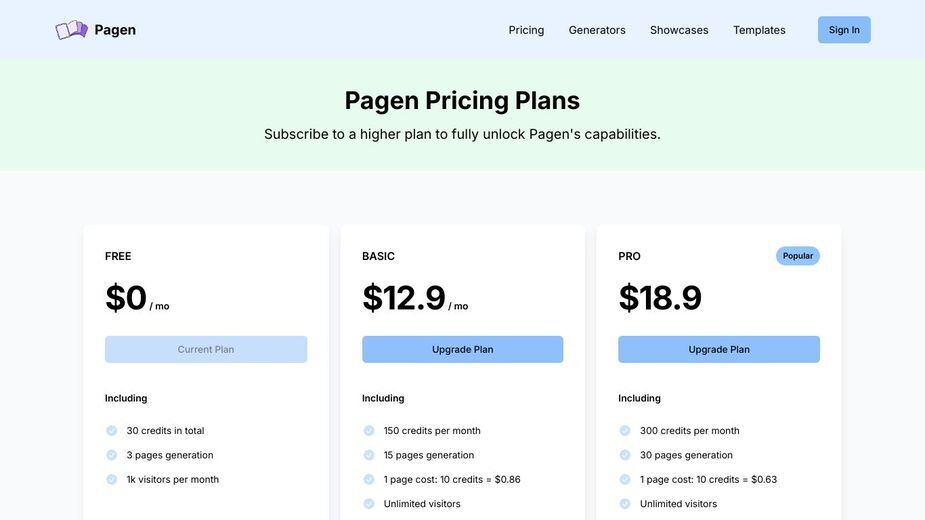
Task: Click checkmark icon beside Basic plan Unlimited visitors
Action: coord(369,503)
